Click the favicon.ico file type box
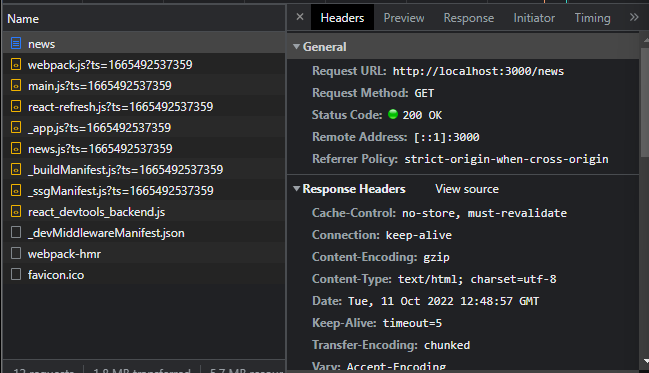This screenshot has height=373, width=649. click(x=16, y=274)
